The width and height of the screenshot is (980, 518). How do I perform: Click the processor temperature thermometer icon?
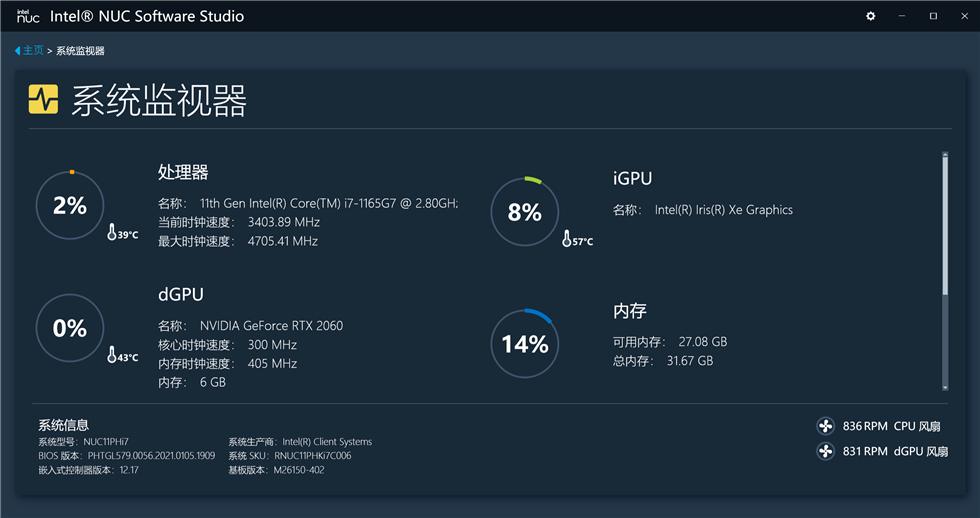(x=113, y=233)
